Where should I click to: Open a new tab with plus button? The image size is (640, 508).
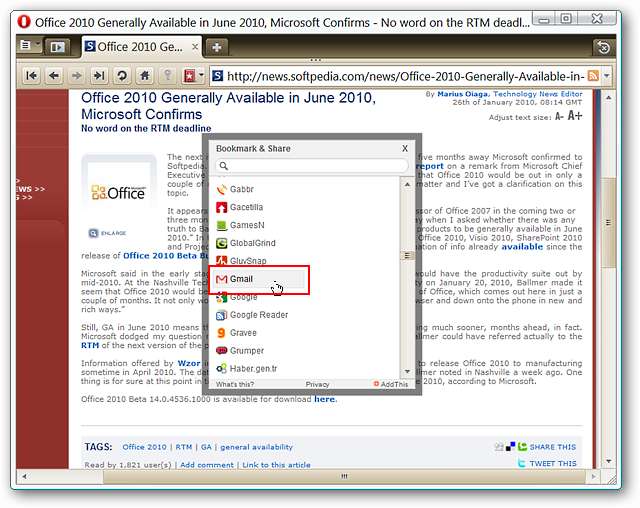click(217, 47)
